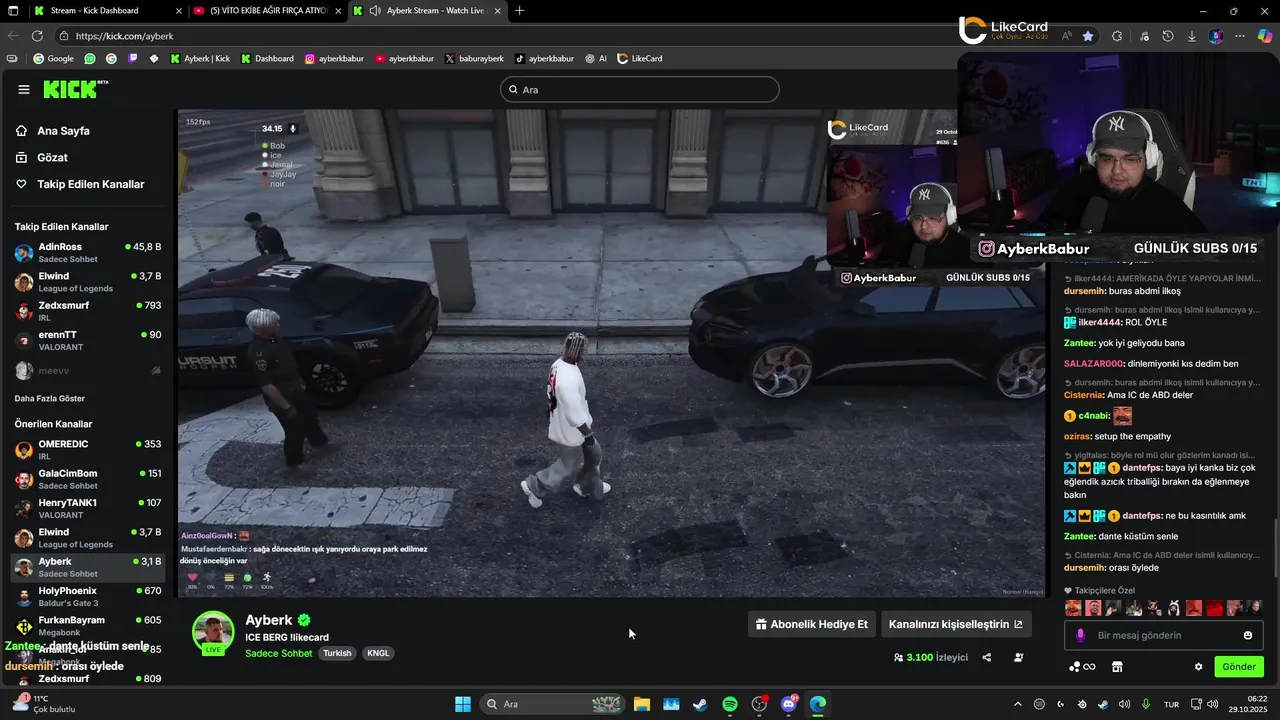Open Windows Start menu
The image size is (1280, 720).
tap(463, 704)
